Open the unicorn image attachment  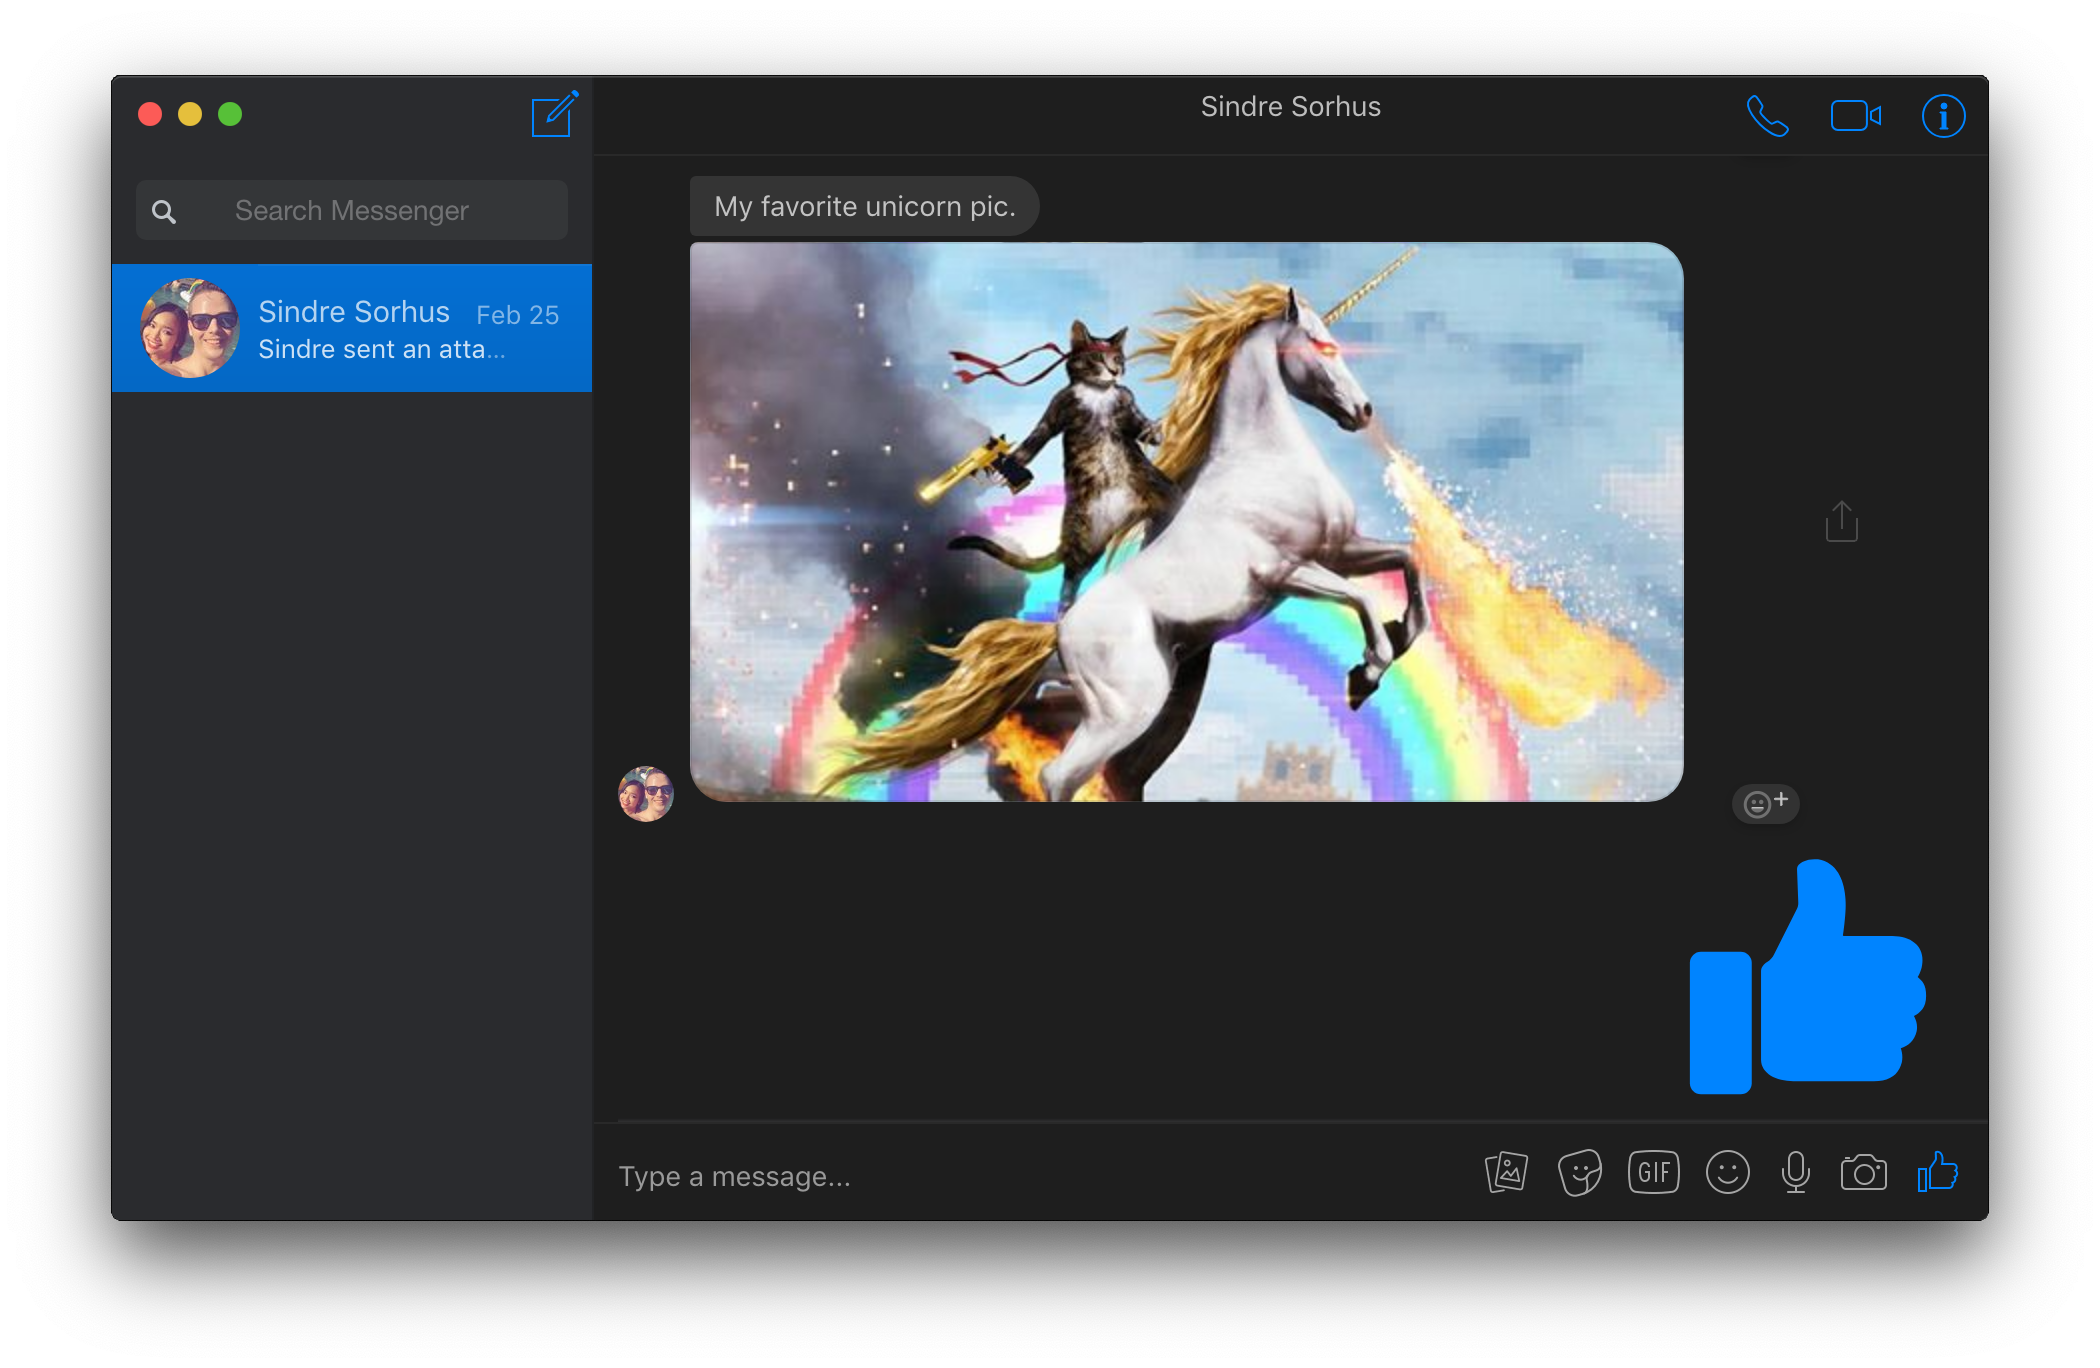click(1186, 522)
